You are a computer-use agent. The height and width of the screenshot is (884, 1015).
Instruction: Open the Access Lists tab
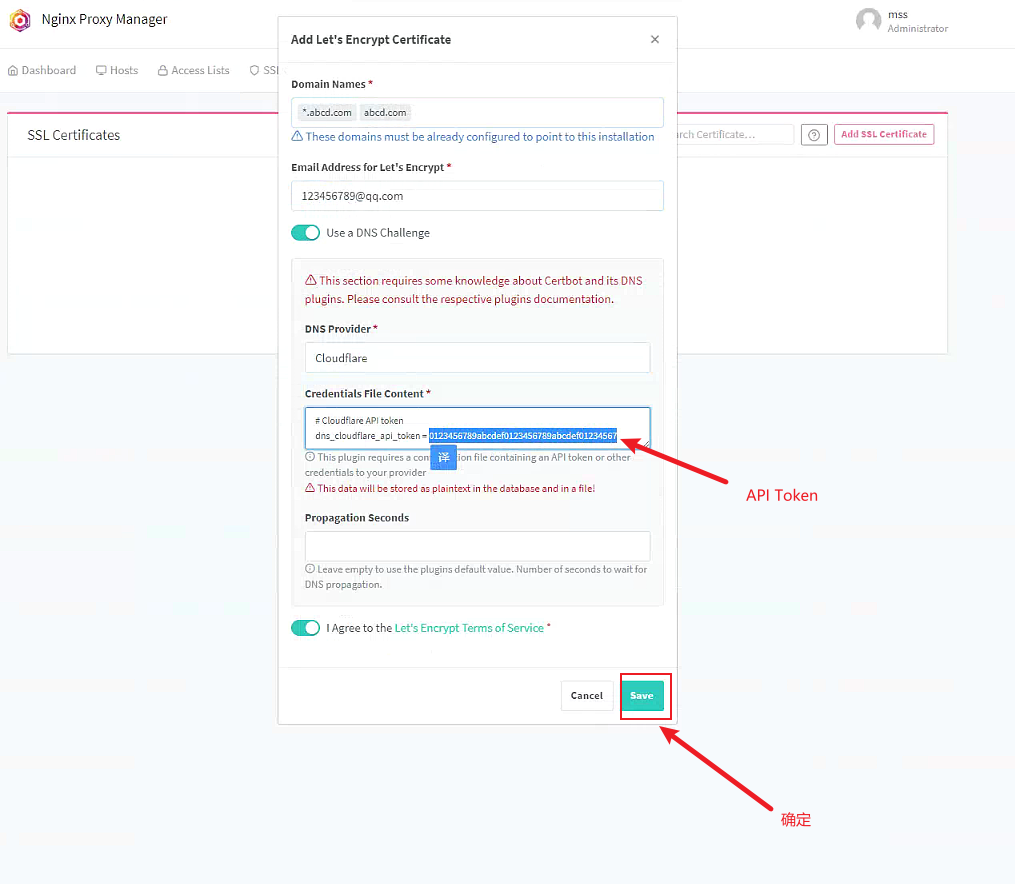(194, 70)
